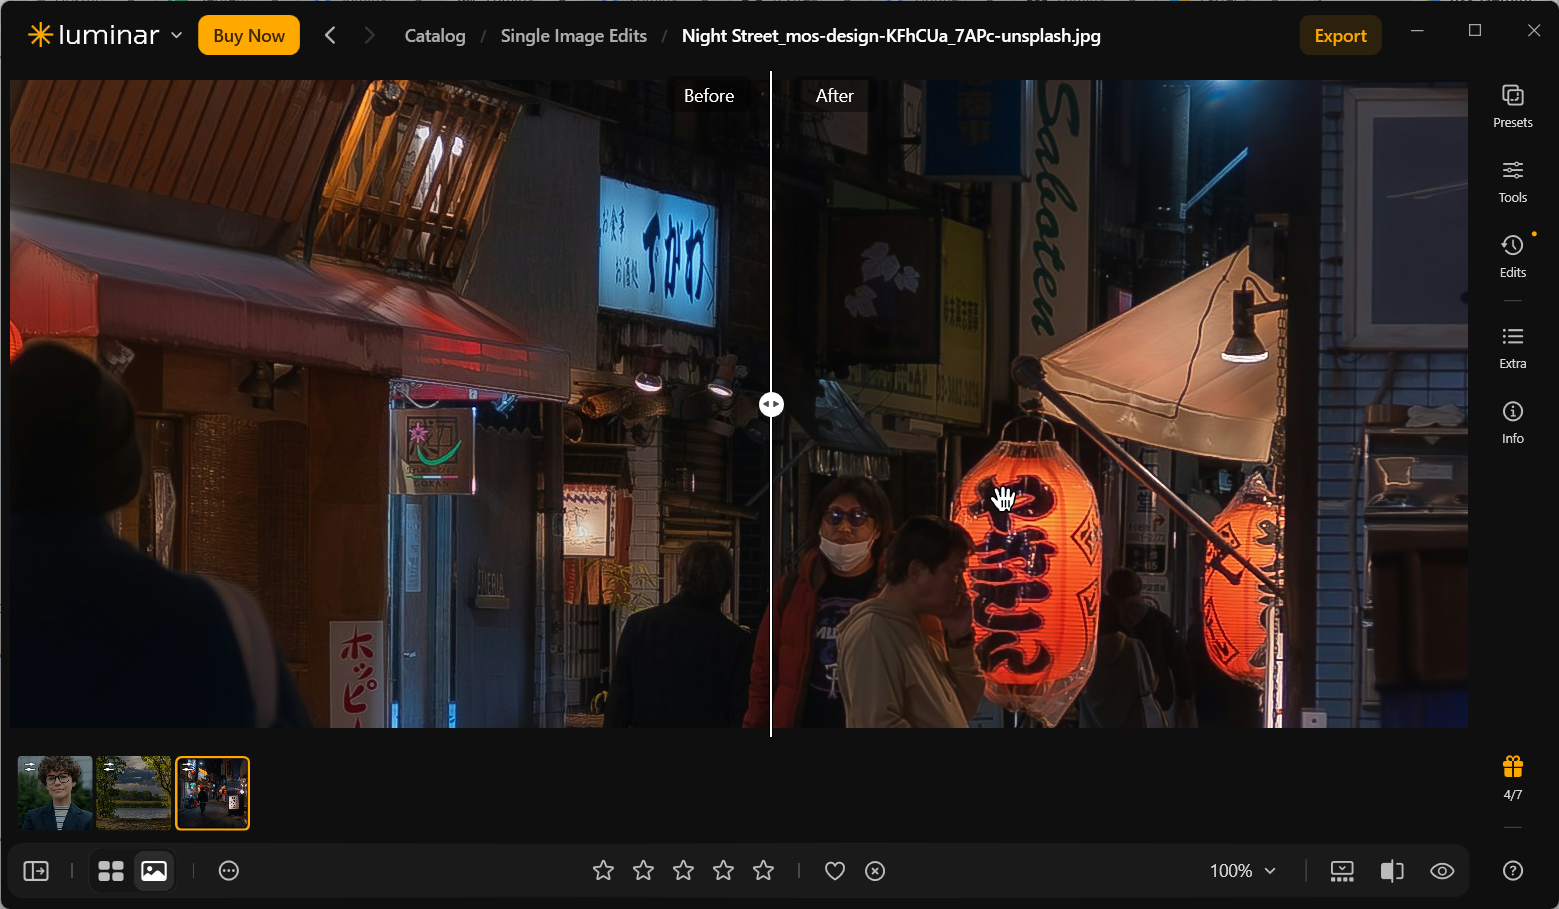Open the Presets panel

1512,107
